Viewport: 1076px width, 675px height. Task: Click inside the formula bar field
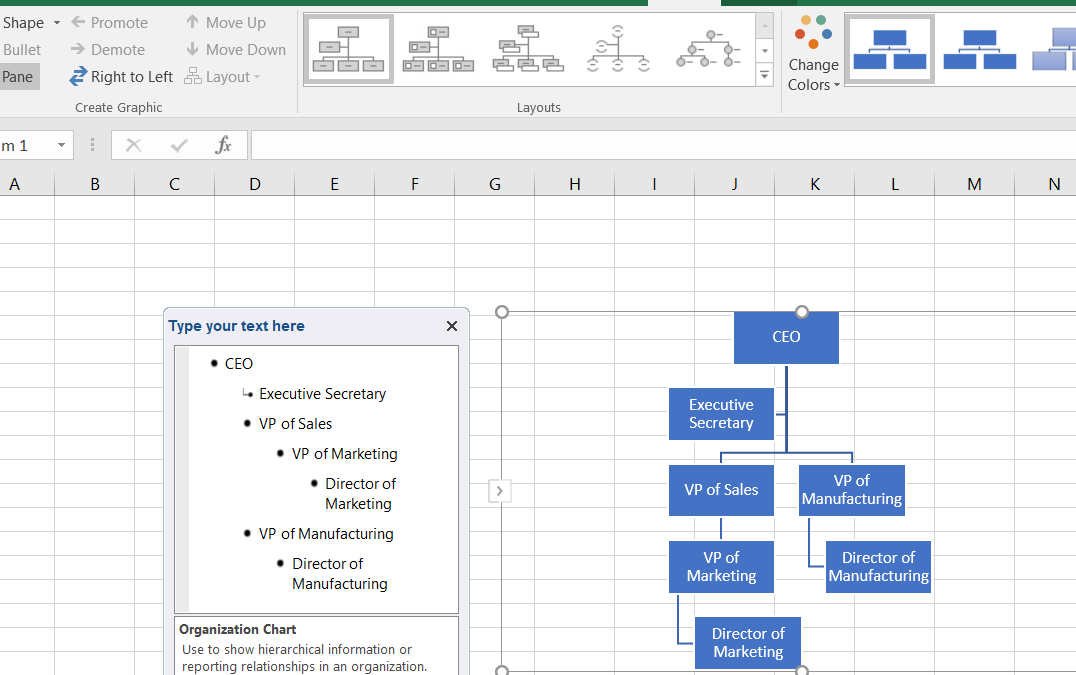pos(663,145)
